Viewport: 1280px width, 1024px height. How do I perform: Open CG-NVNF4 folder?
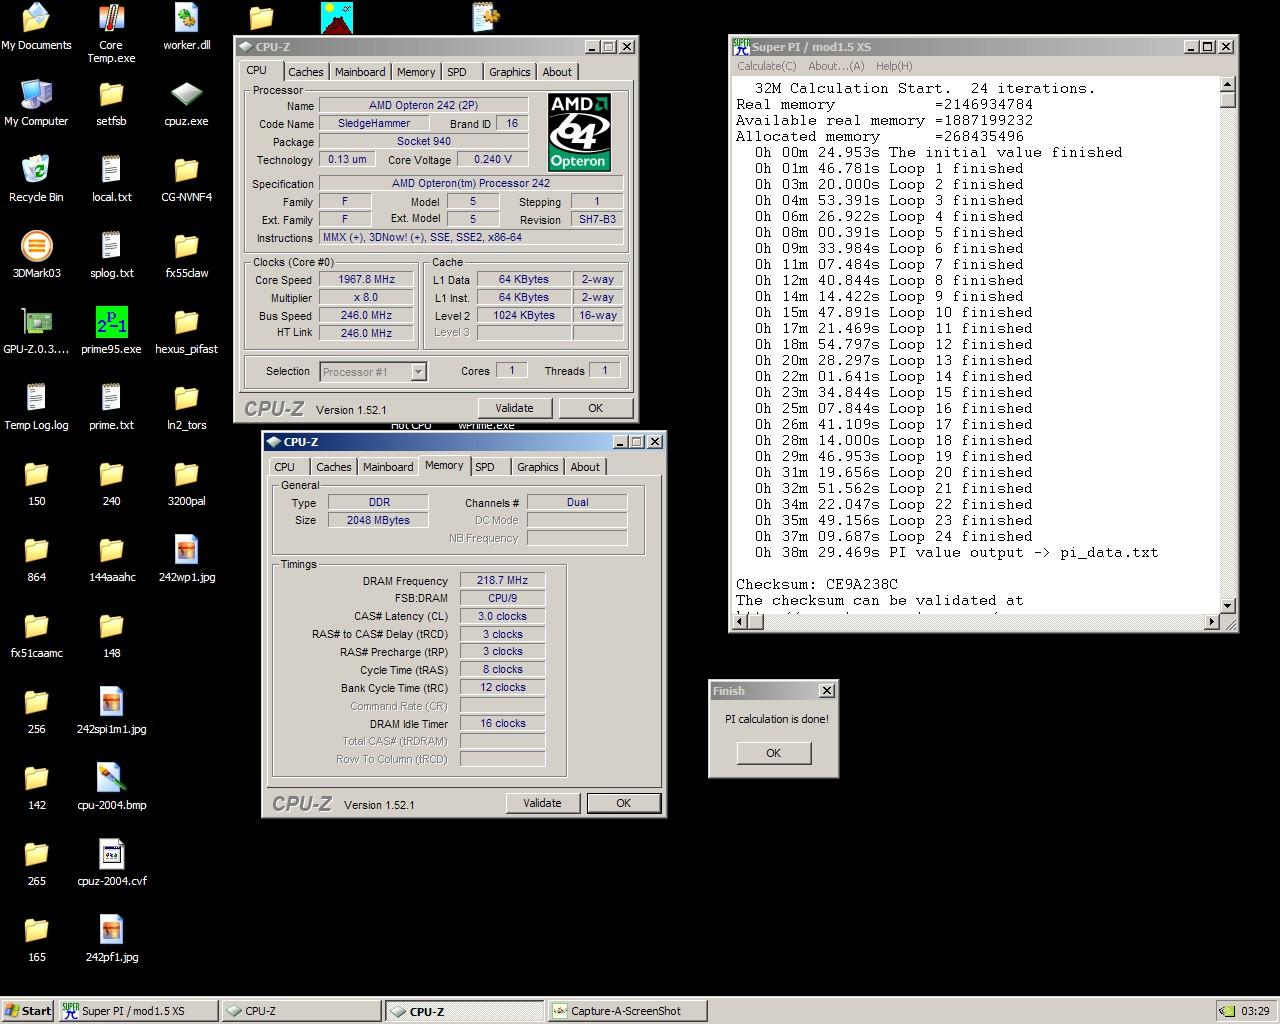pos(186,179)
